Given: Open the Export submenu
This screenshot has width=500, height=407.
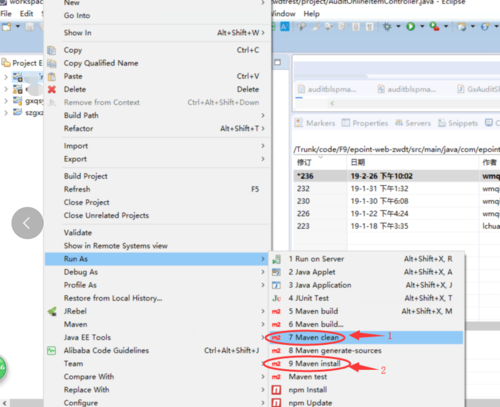Looking at the screenshot, I should (x=157, y=159).
